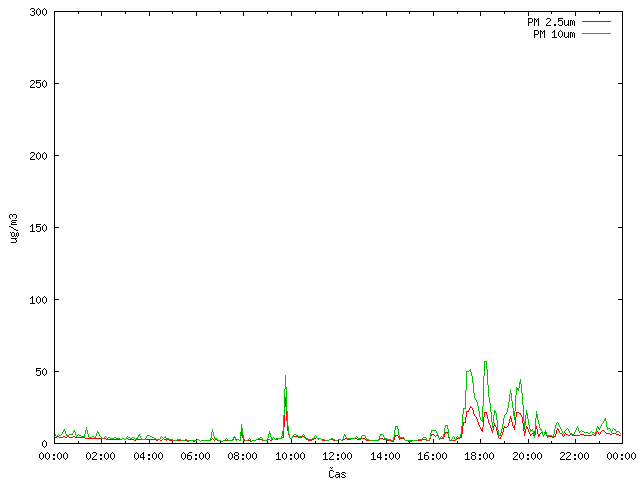The image size is (640, 480).
Task: Click x-axis time label 08:00
Action: [242, 456]
